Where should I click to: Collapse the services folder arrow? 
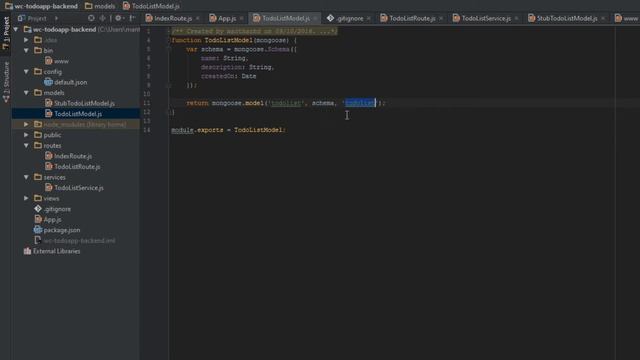(x=26, y=177)
